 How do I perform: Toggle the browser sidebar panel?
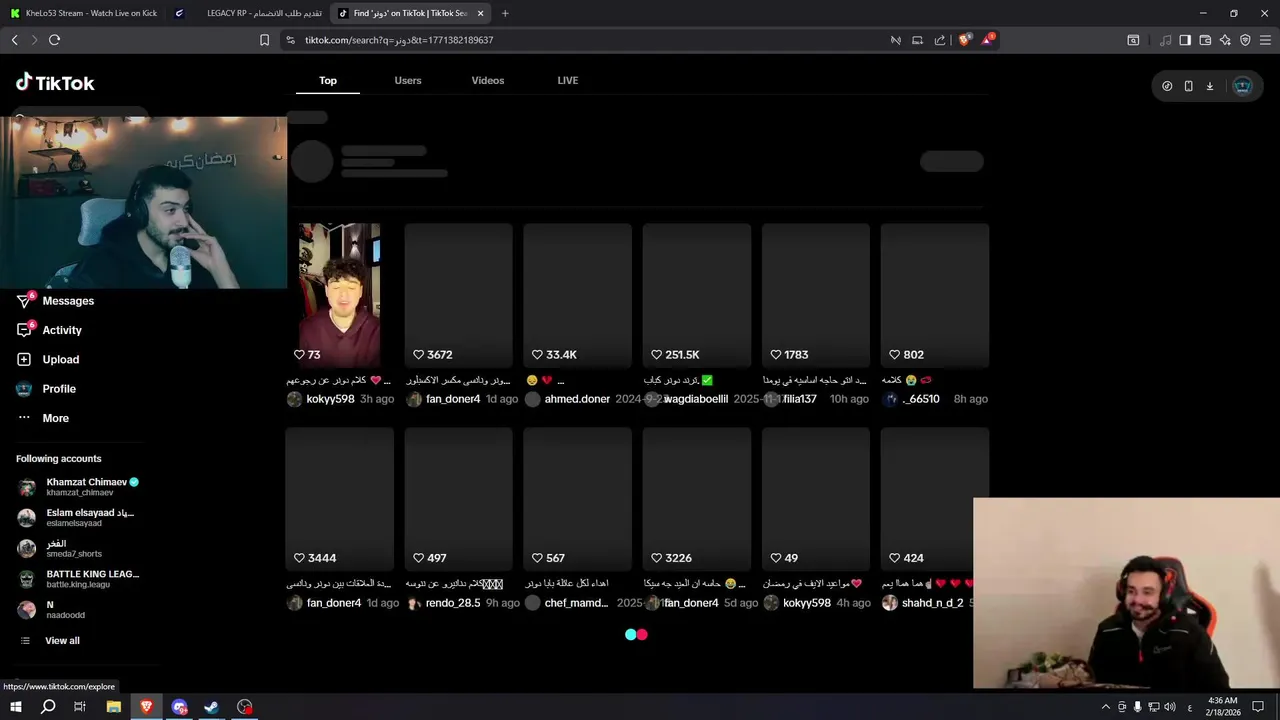(1185, 40)
